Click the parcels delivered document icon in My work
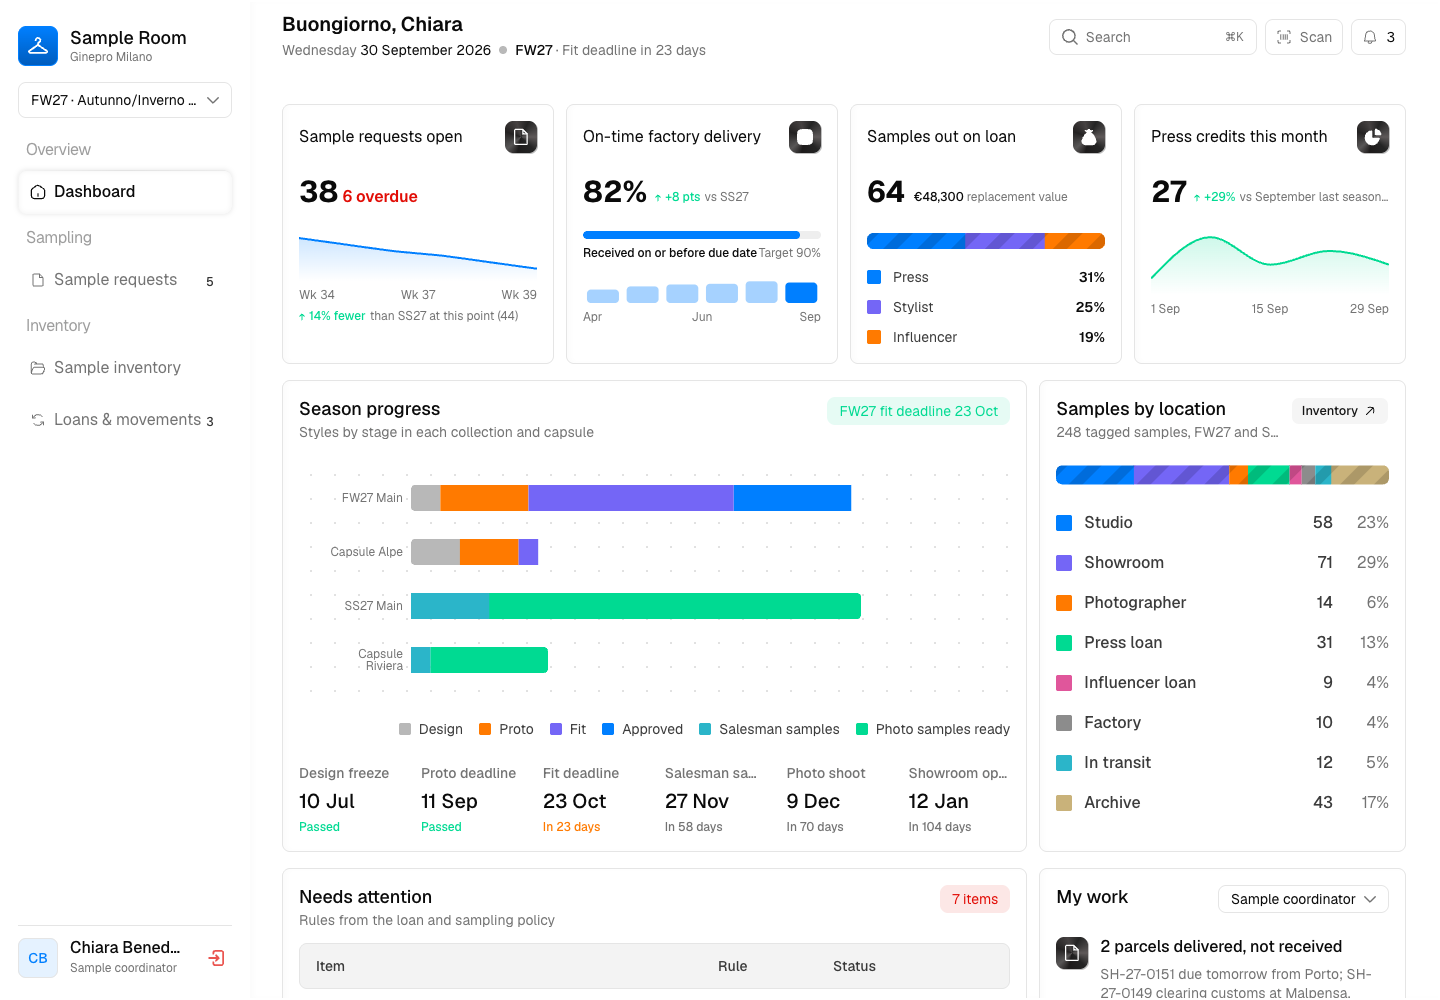This screenshot has width=1440, height=1000. [x=1072, y=953]
